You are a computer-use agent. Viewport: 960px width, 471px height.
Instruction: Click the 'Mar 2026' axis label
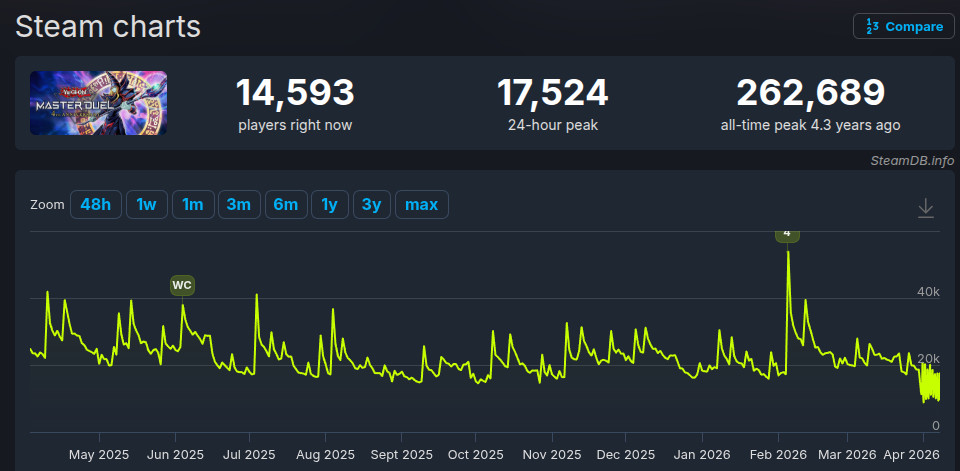click(x=847, y=455)
